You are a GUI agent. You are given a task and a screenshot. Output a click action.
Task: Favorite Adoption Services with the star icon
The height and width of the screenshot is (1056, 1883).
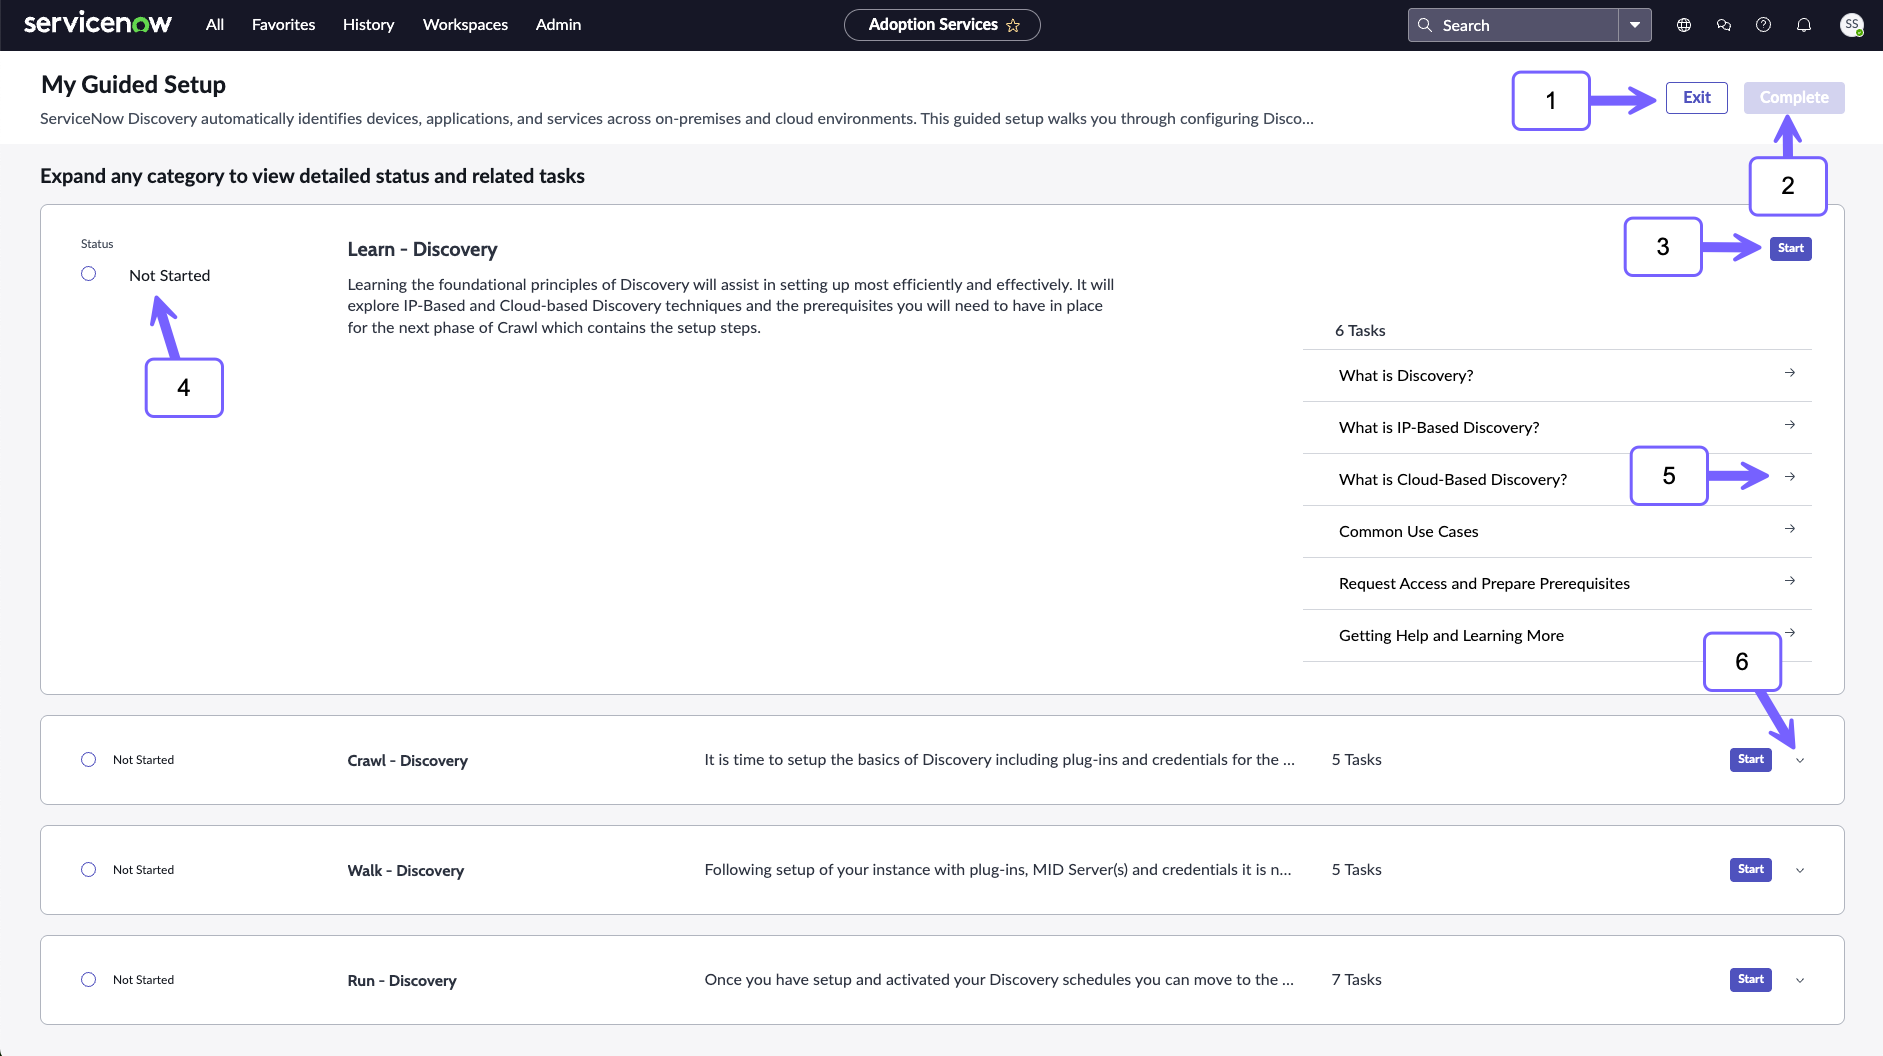point(1013,25)
